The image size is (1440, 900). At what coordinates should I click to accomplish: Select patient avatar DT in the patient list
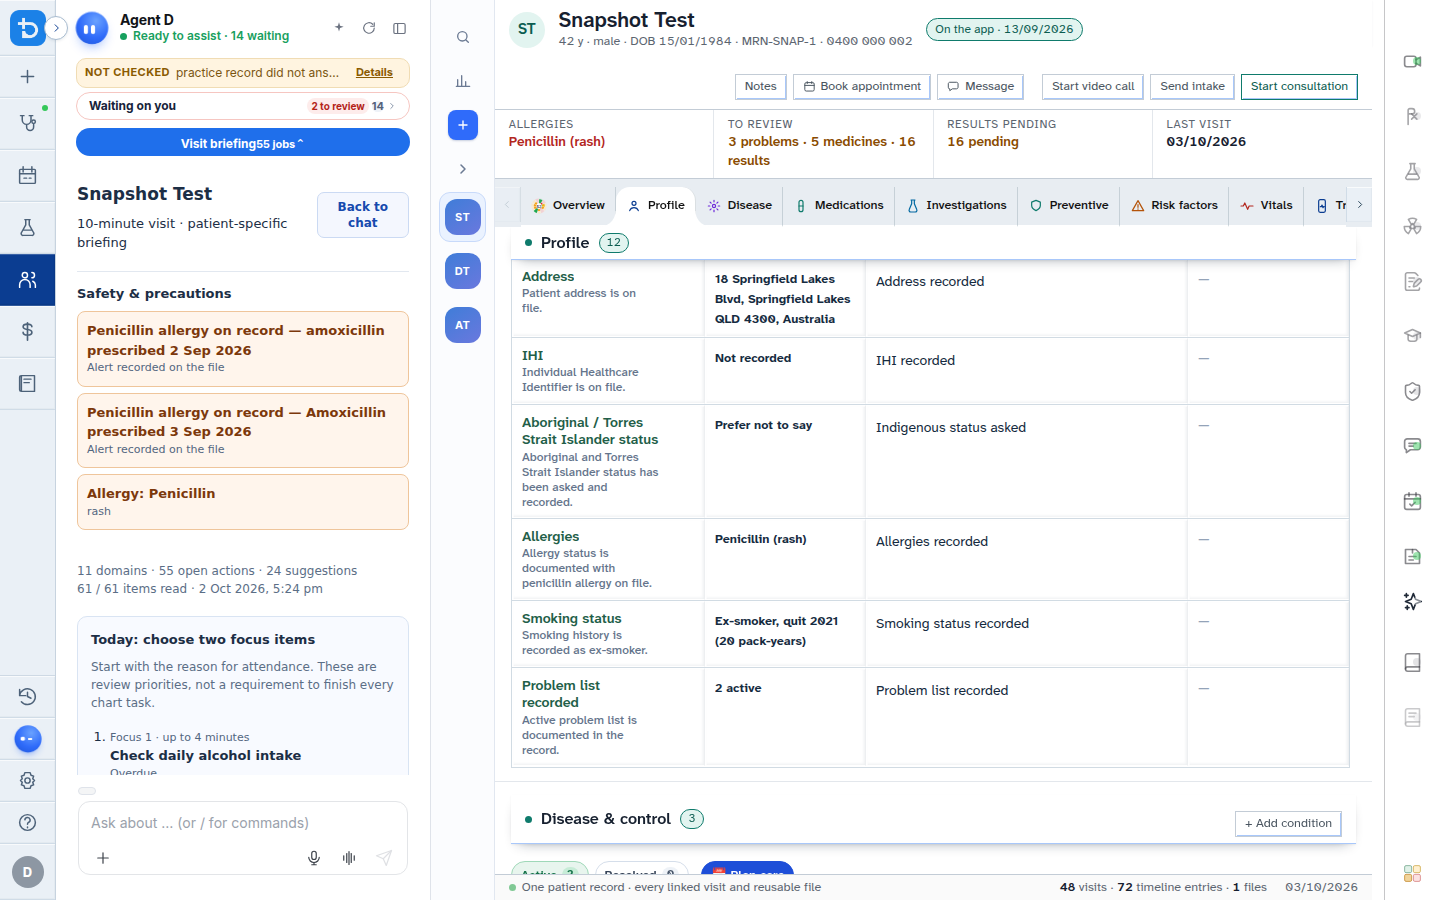463,271
